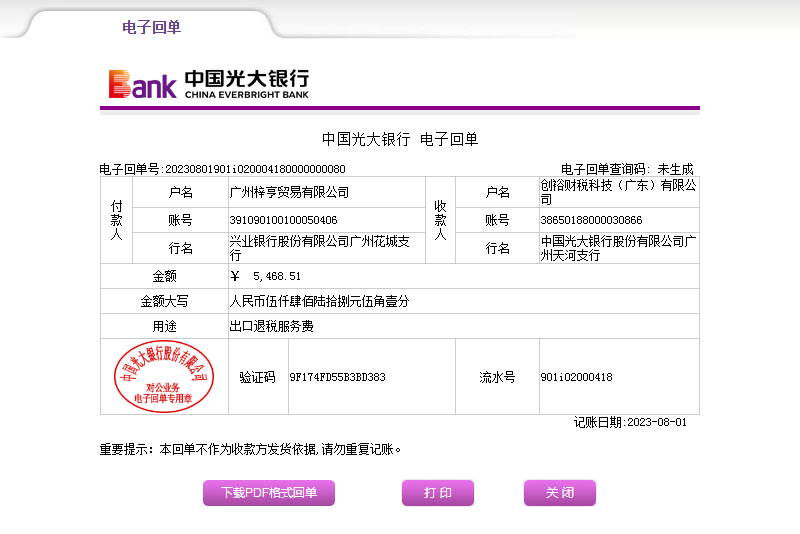Click payer bank 兴业银行股份有限公司广州花城支行
This screenshot has width=800, height=534.
[x=319, y=248]
